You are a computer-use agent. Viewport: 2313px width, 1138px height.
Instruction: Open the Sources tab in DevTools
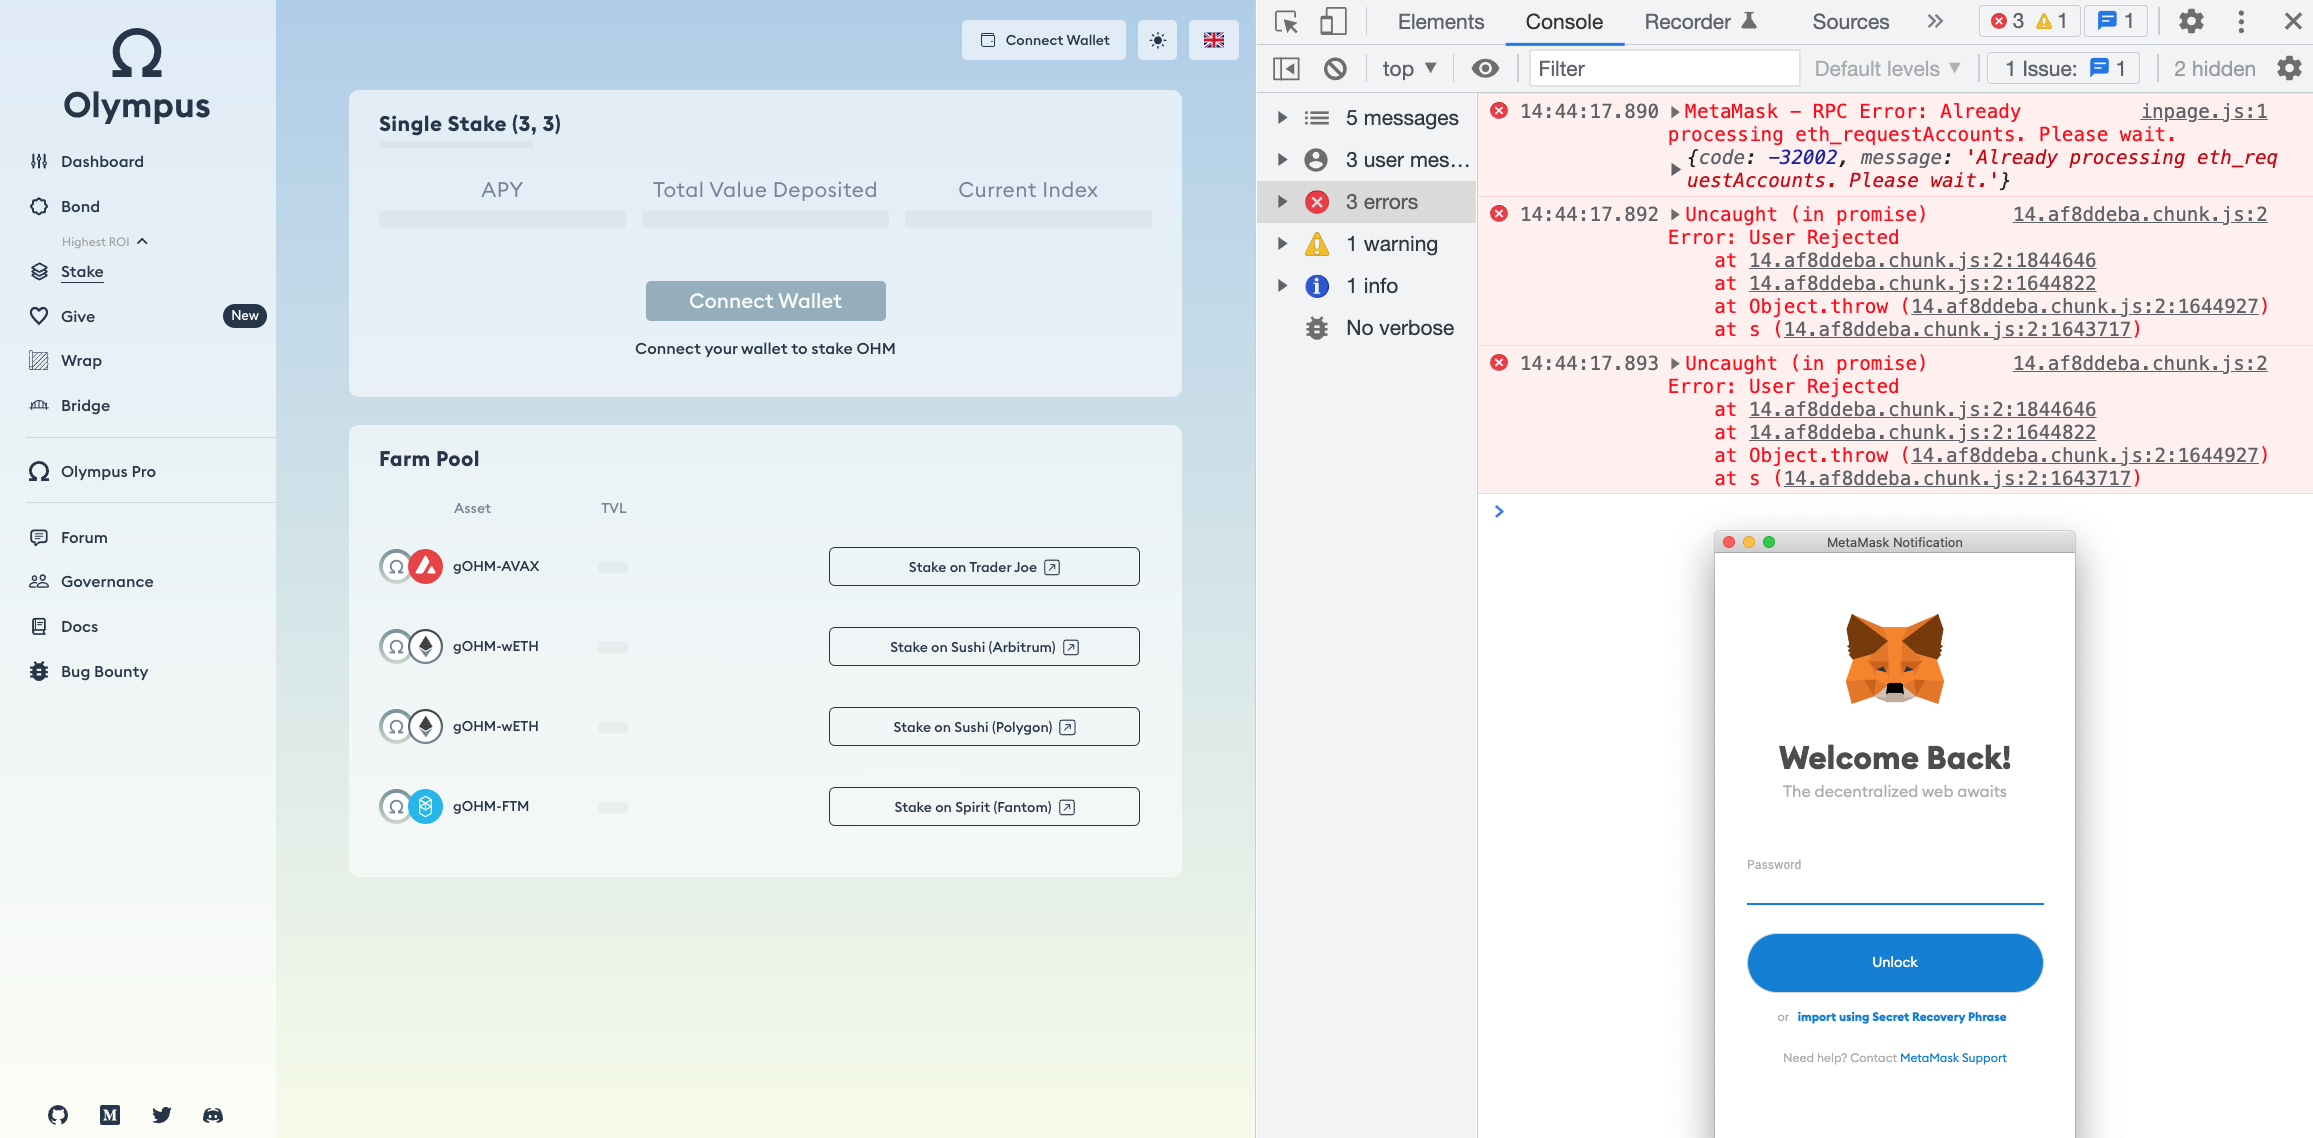[1849, 21]
